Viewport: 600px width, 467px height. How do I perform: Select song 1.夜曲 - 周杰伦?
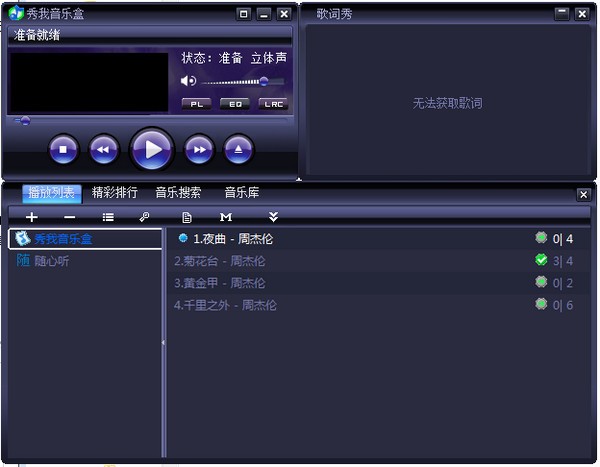[x=377, y=239]
